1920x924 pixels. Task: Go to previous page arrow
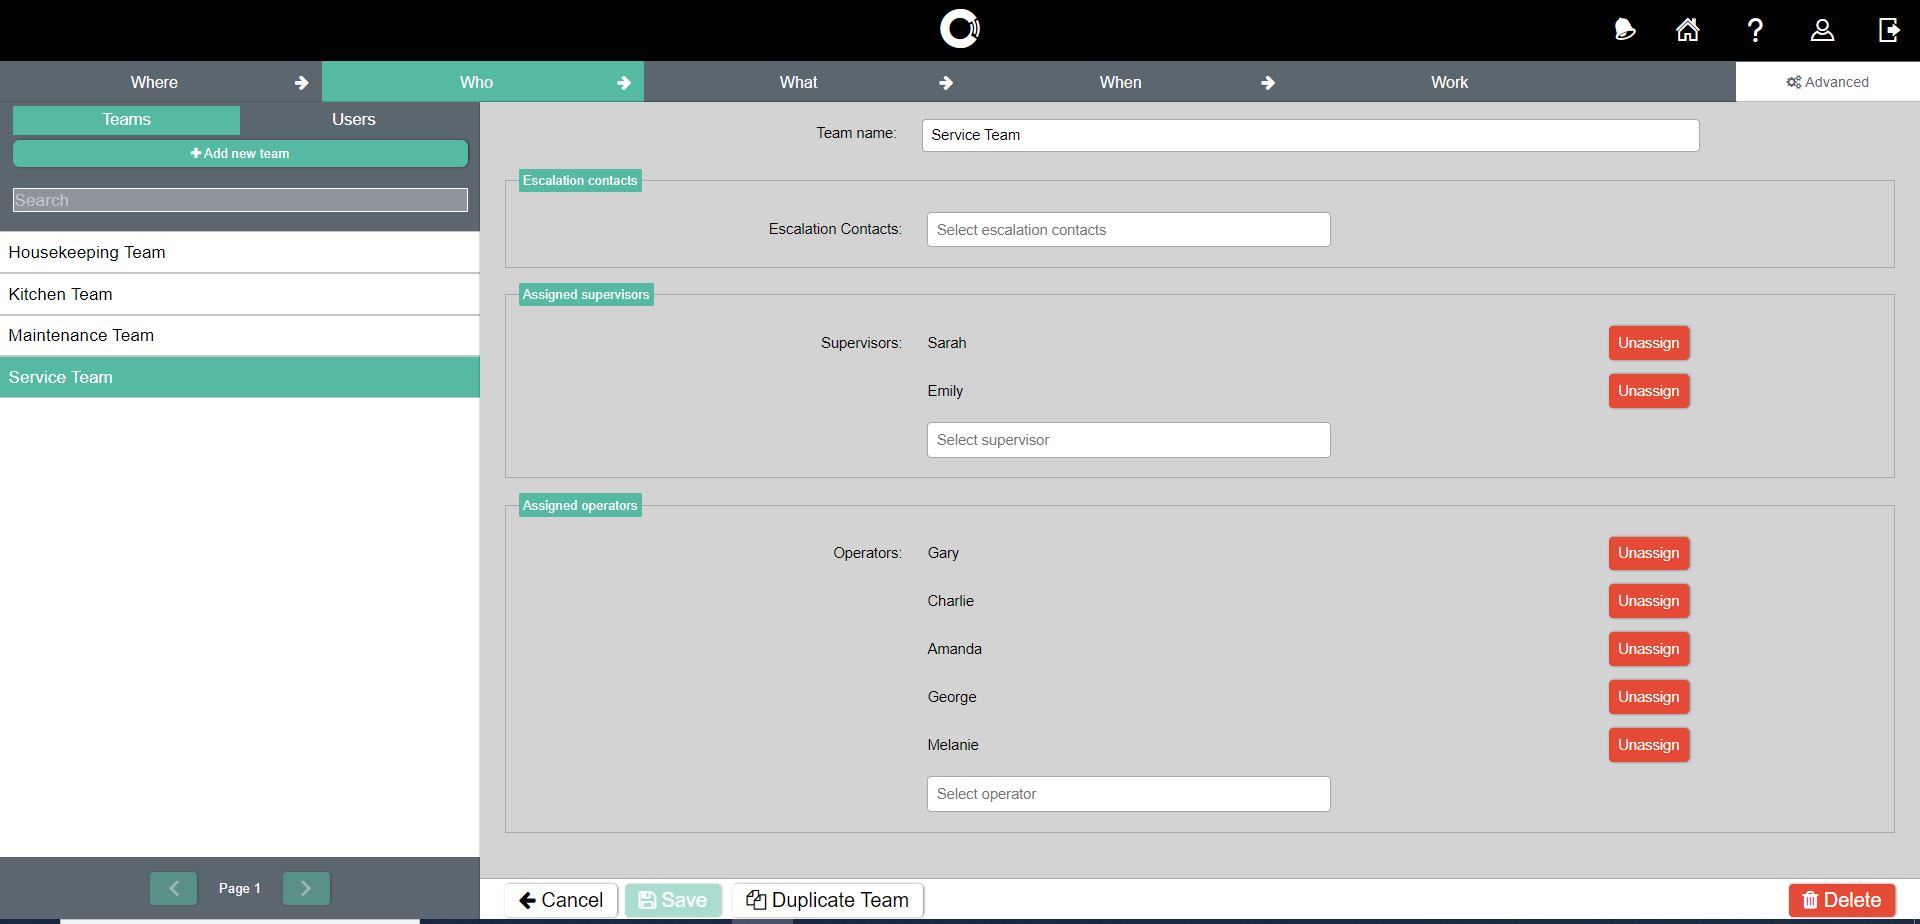173,888
